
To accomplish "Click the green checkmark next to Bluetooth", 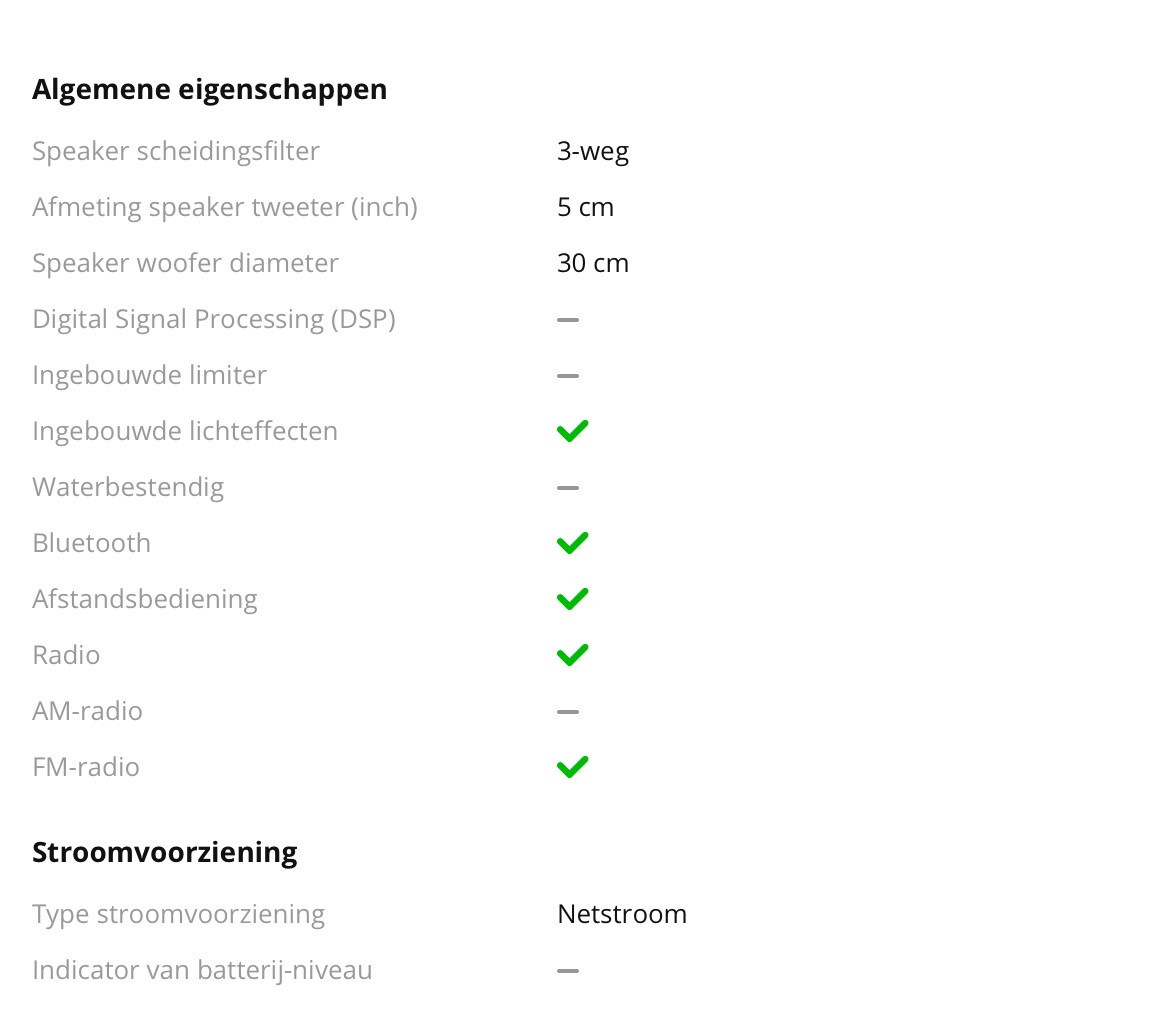I will pos(572,543).
